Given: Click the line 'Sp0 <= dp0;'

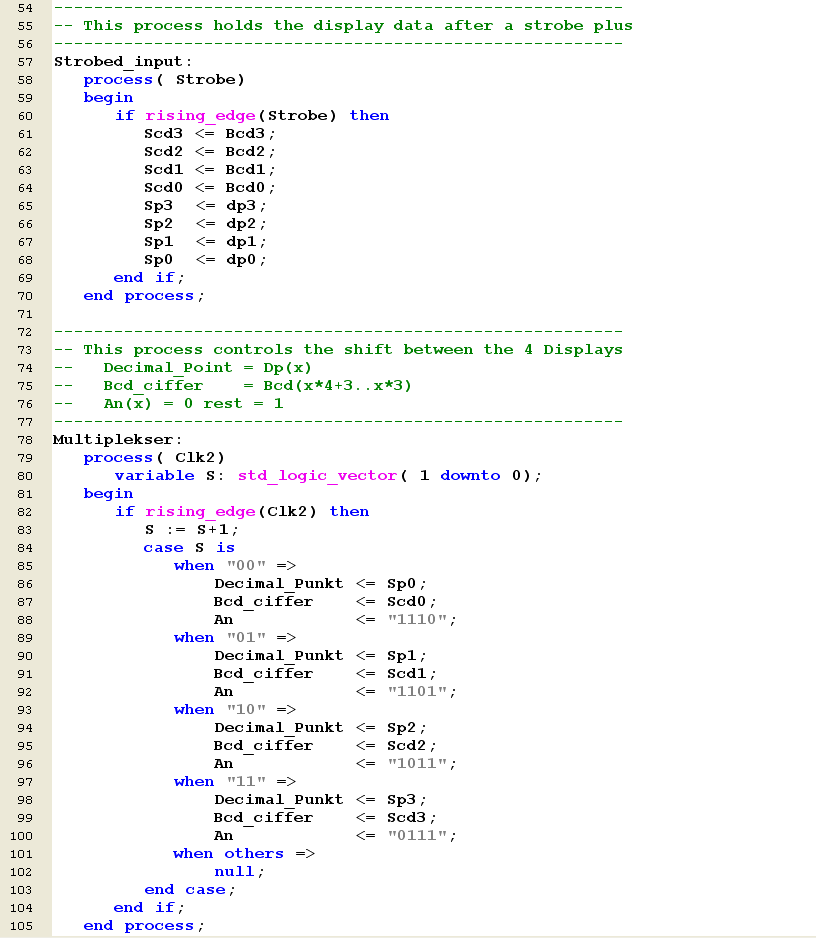Looking at the screenshot, I should click(205, 260).
